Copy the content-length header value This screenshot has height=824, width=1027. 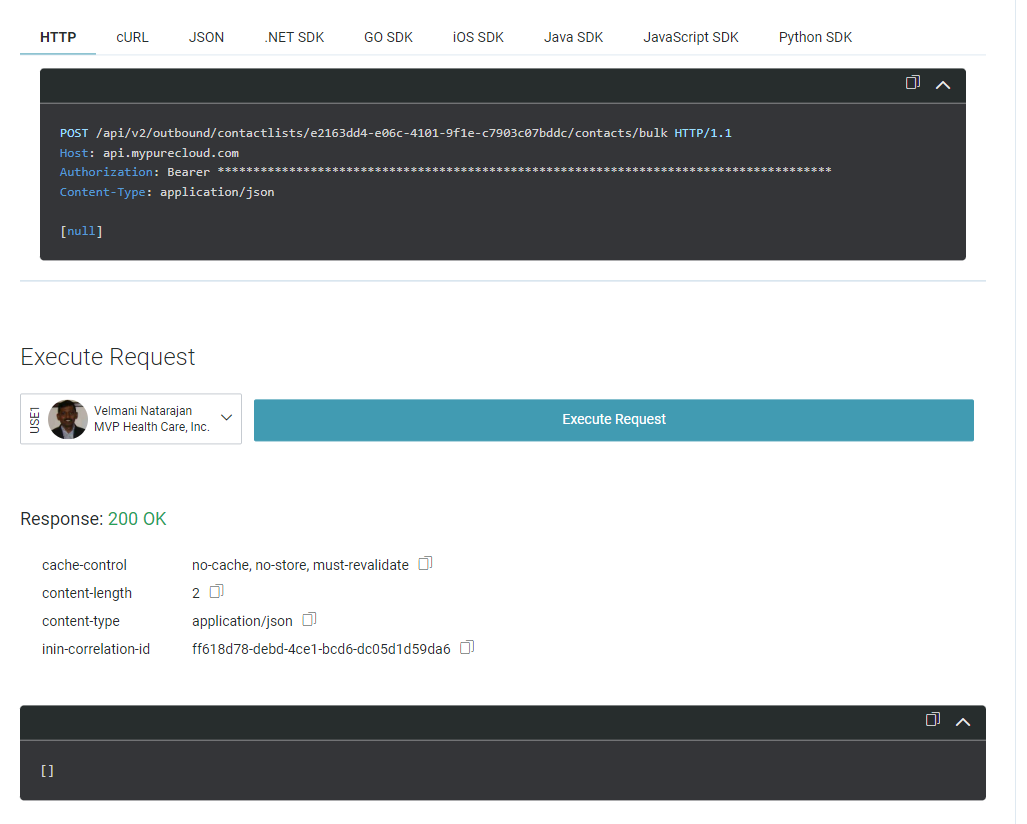(216, 592)
